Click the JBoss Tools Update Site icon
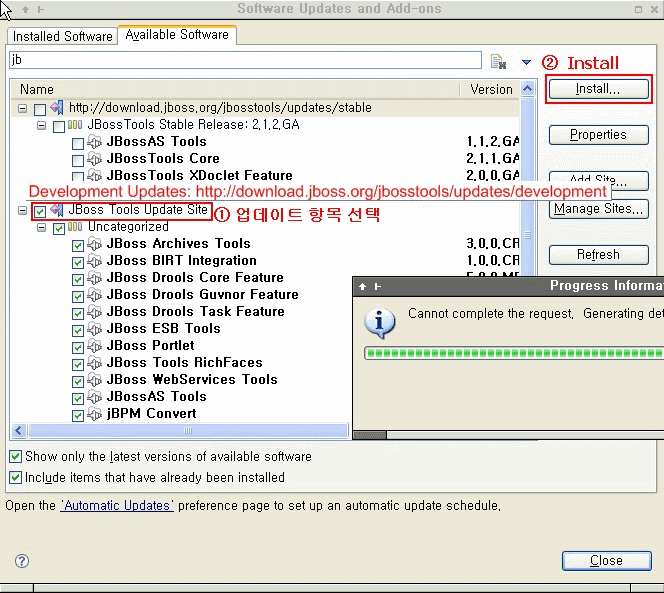 (x=57, y=210)
